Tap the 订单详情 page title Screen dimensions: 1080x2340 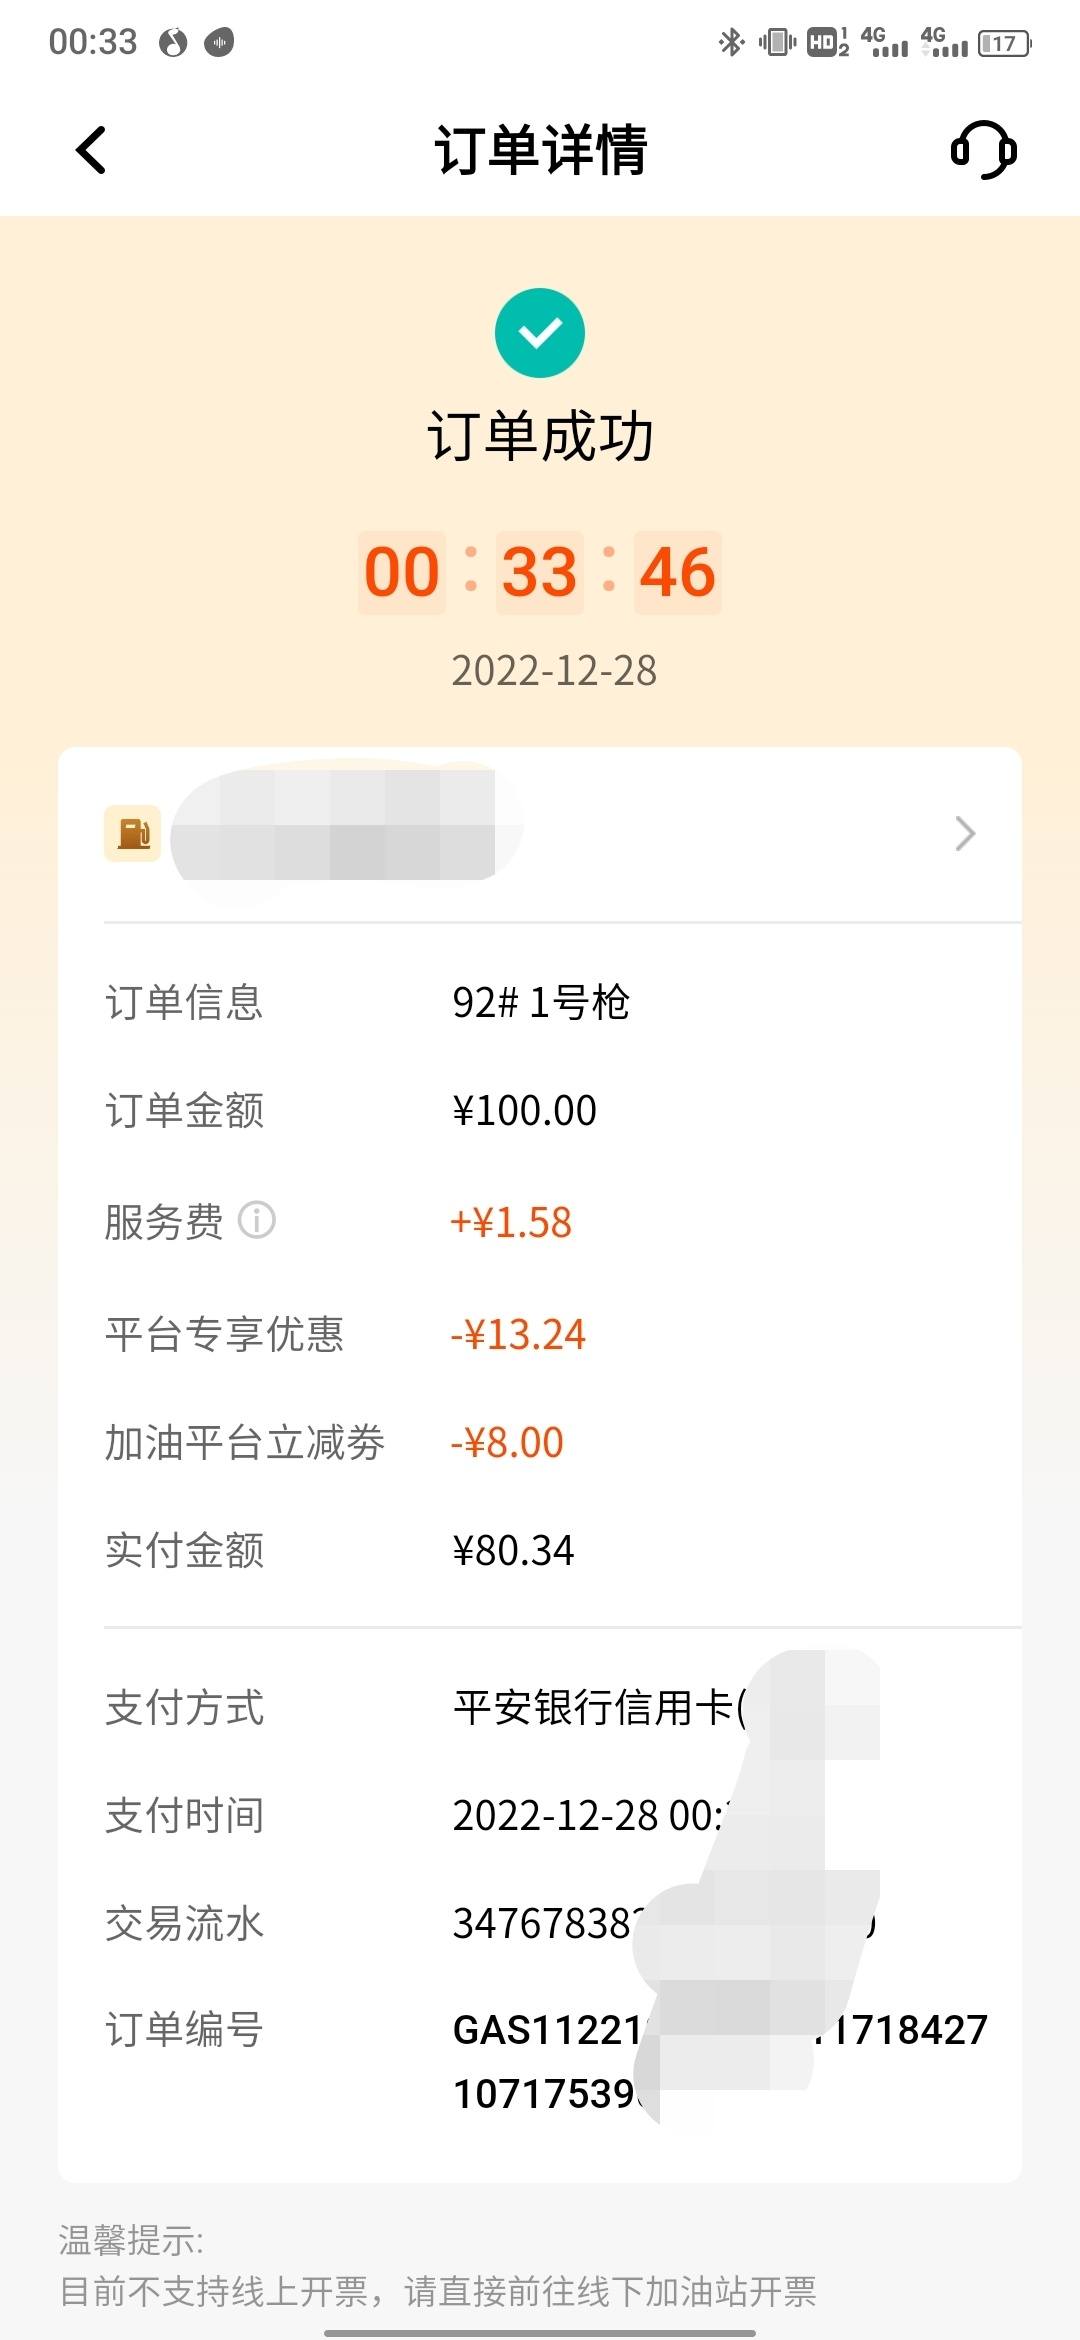[541, 151]
